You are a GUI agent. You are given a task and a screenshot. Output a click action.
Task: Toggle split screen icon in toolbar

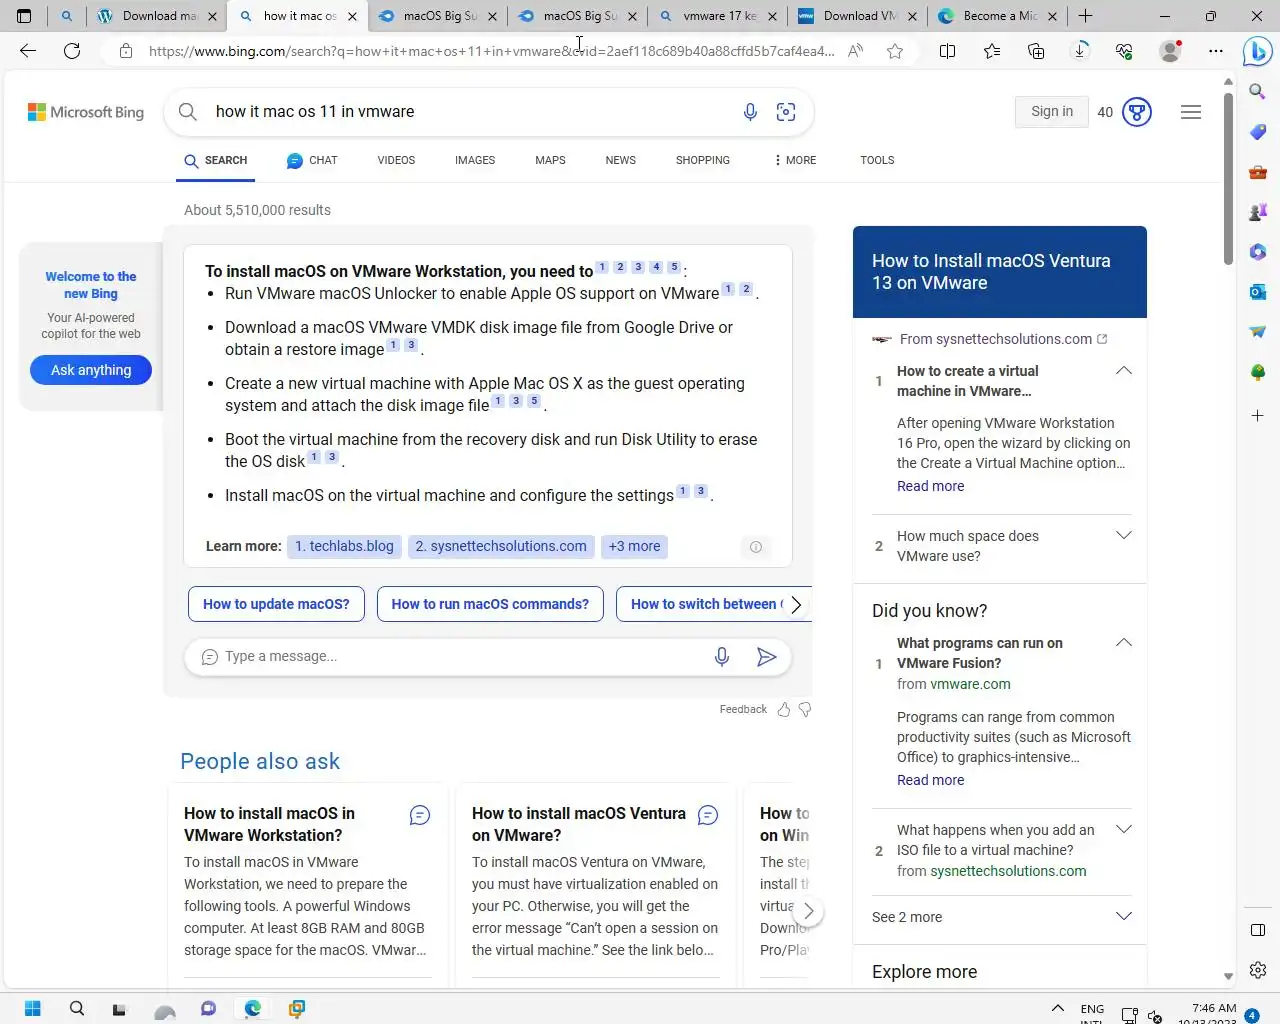coord(948,51)
